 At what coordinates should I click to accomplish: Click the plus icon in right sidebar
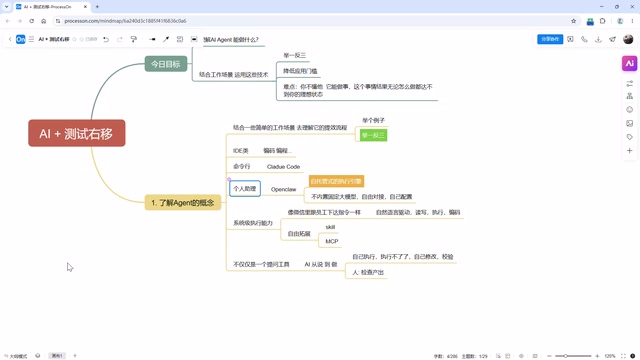[x=629, y=151]
